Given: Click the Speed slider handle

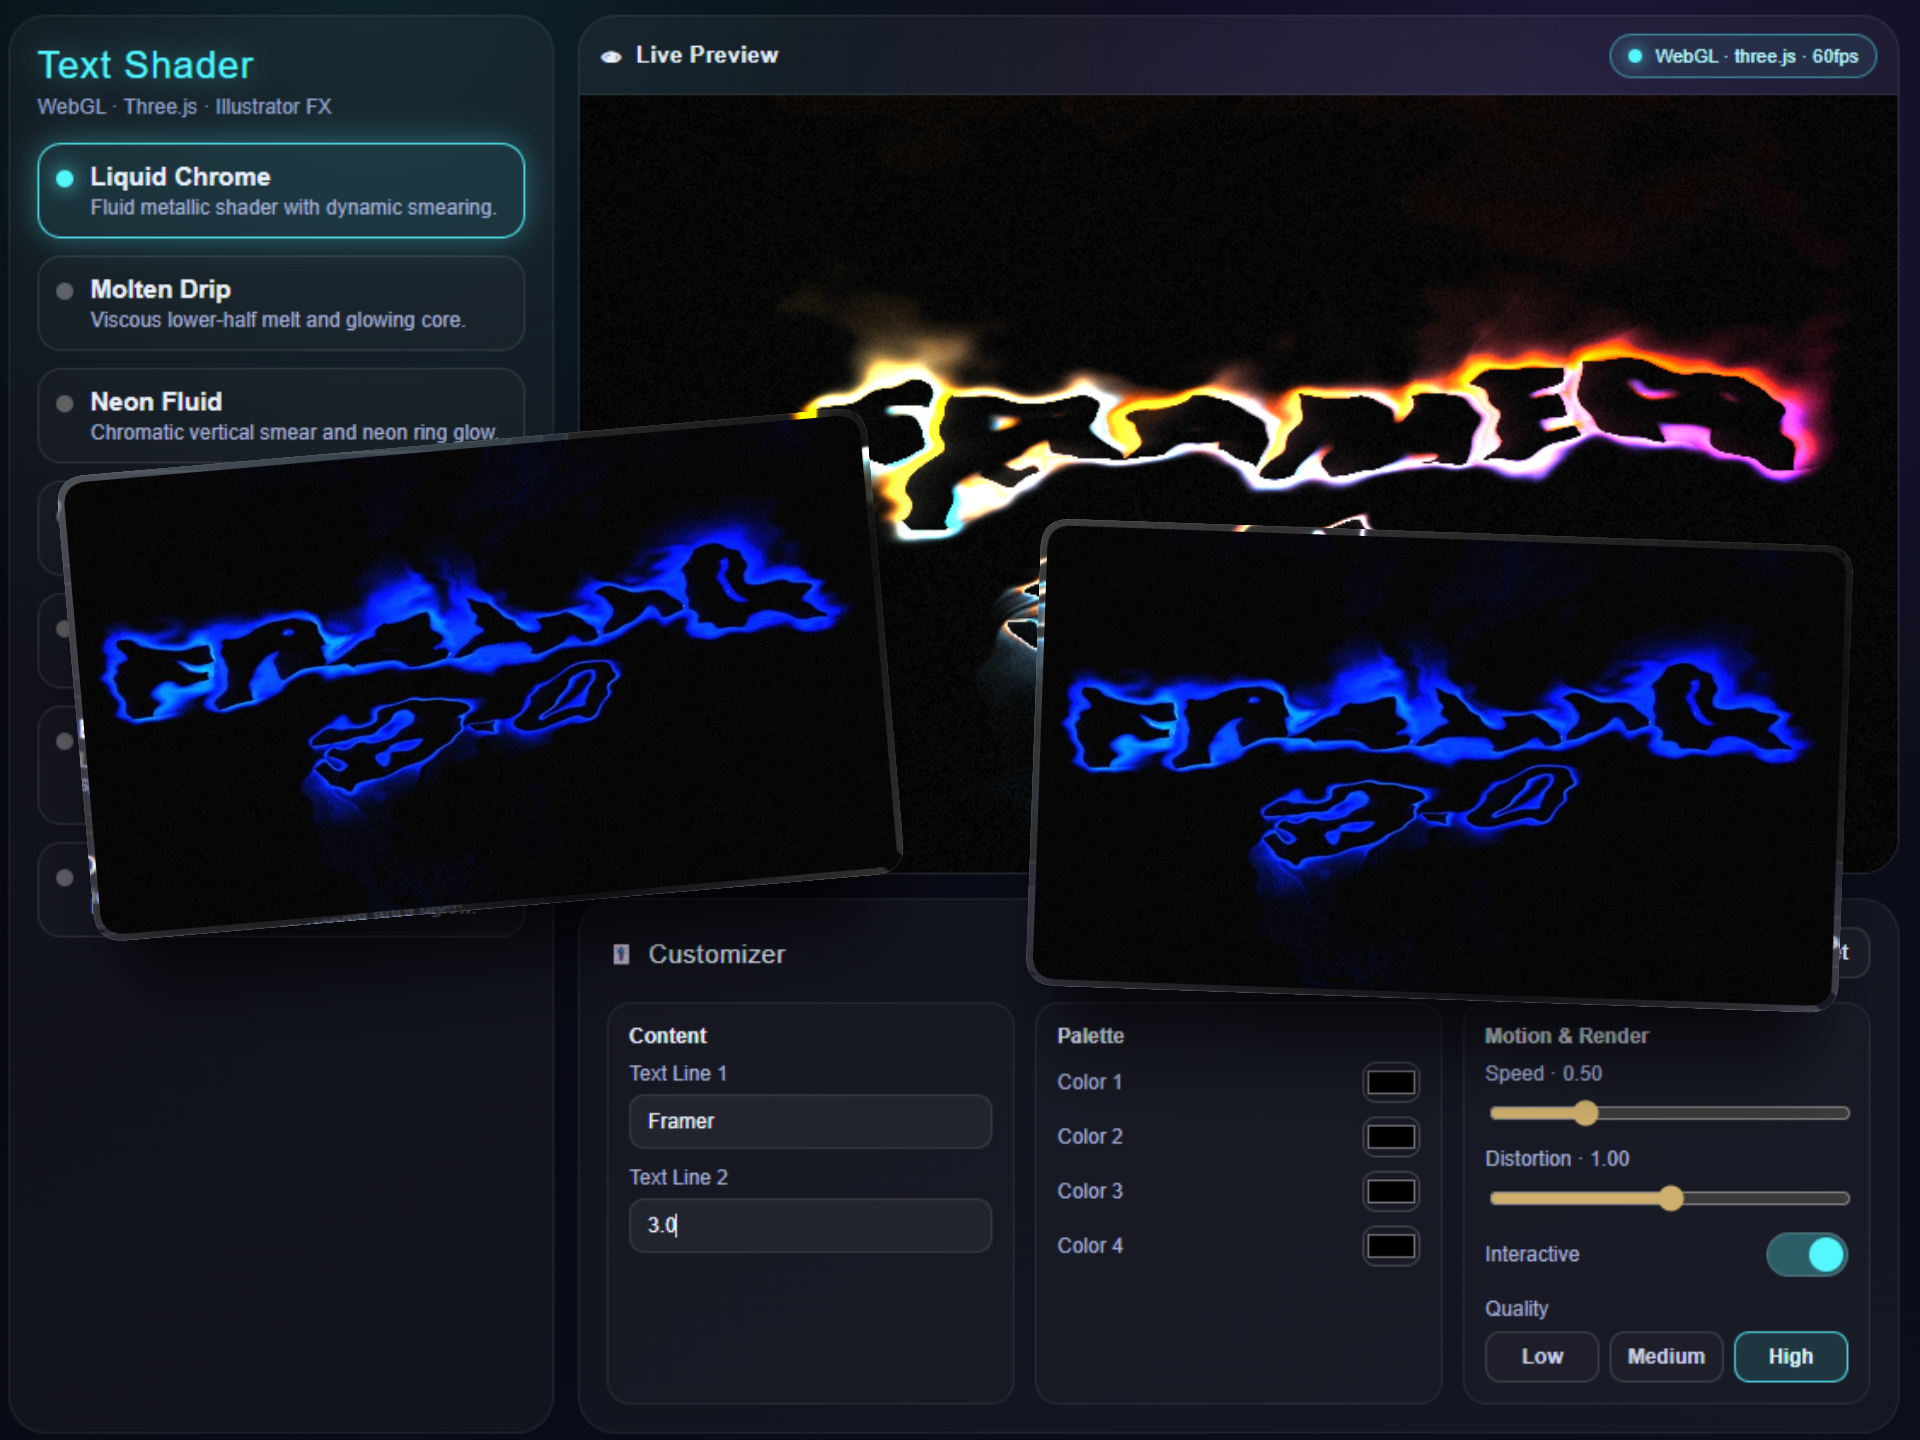Looking at the screenshot, I should click(1585, 1113).
